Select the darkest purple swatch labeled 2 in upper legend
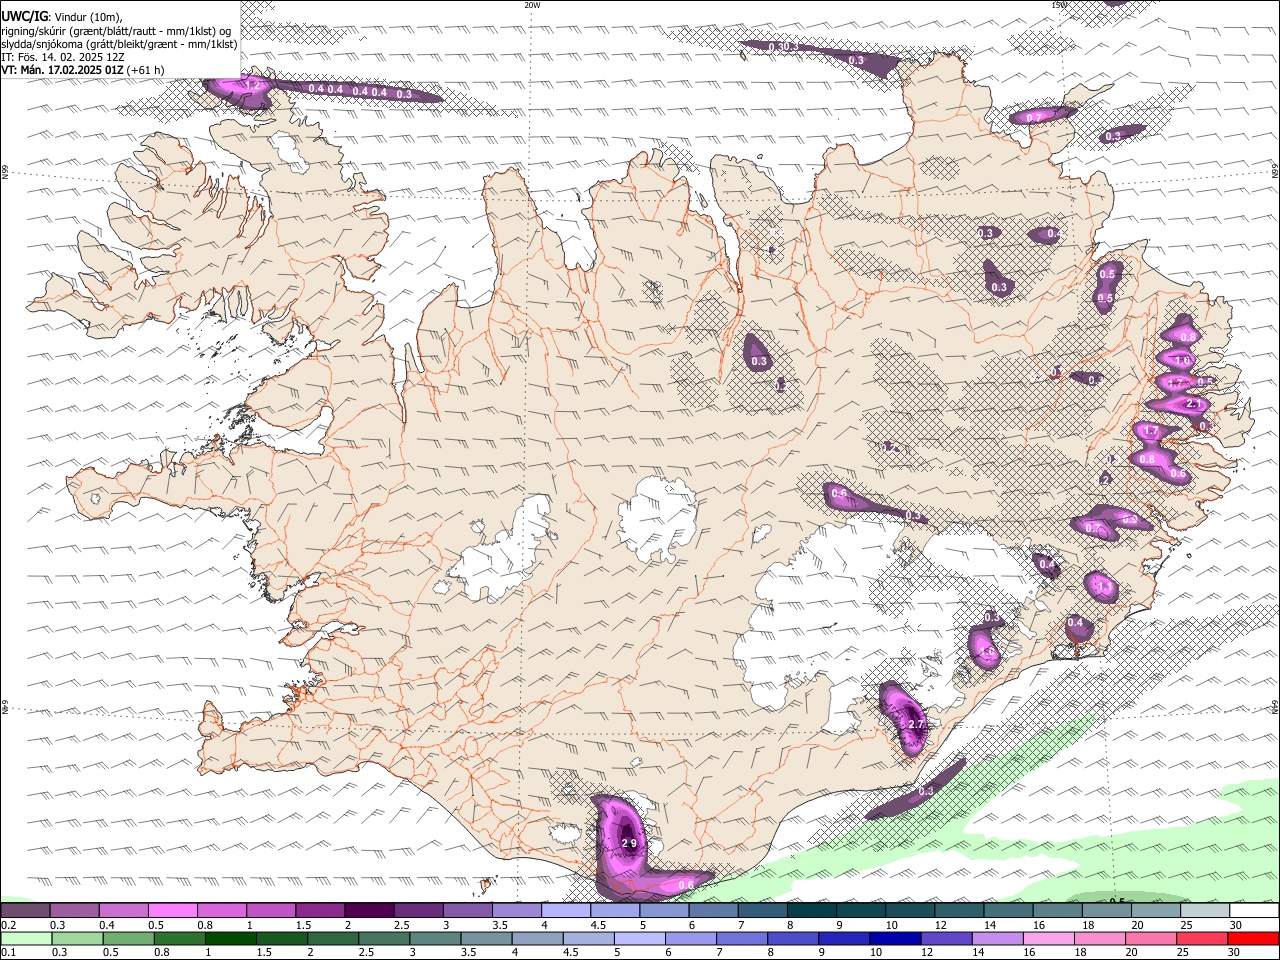1280x960 pixels. click(368, 911)
